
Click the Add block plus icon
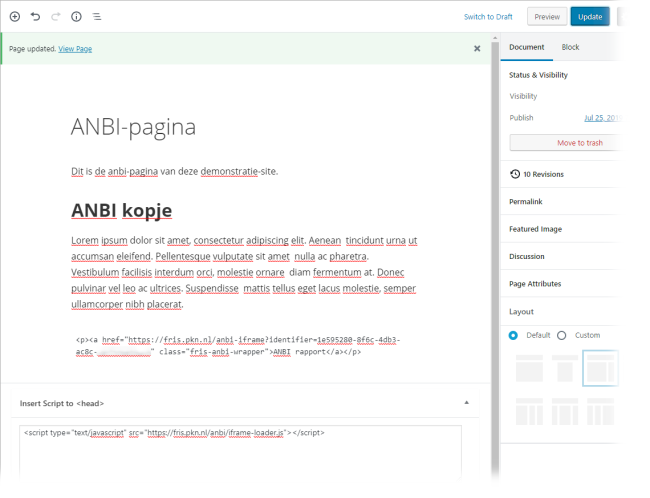click(15, 17)
